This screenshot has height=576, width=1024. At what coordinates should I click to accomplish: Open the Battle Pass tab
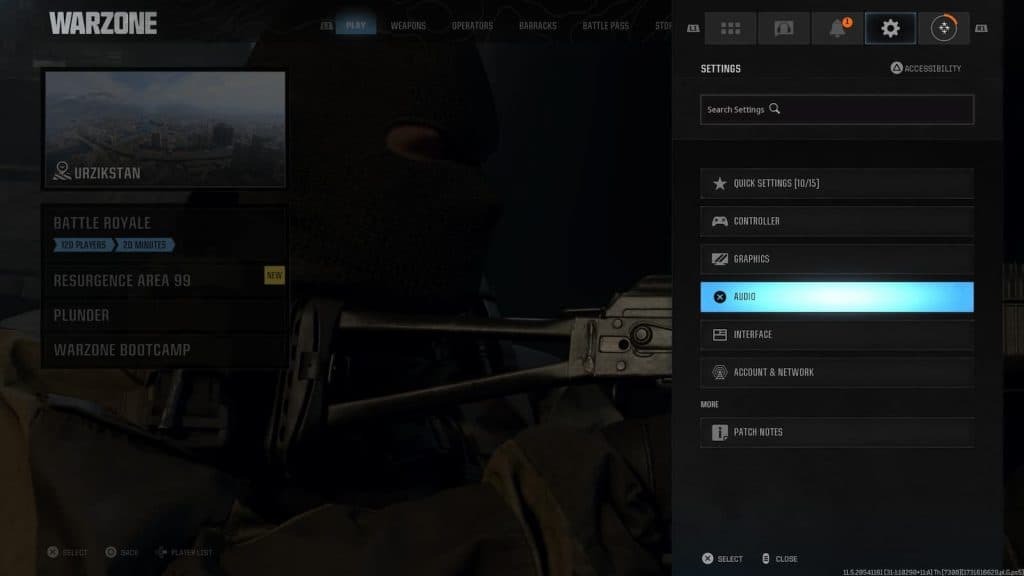[605, 25]
